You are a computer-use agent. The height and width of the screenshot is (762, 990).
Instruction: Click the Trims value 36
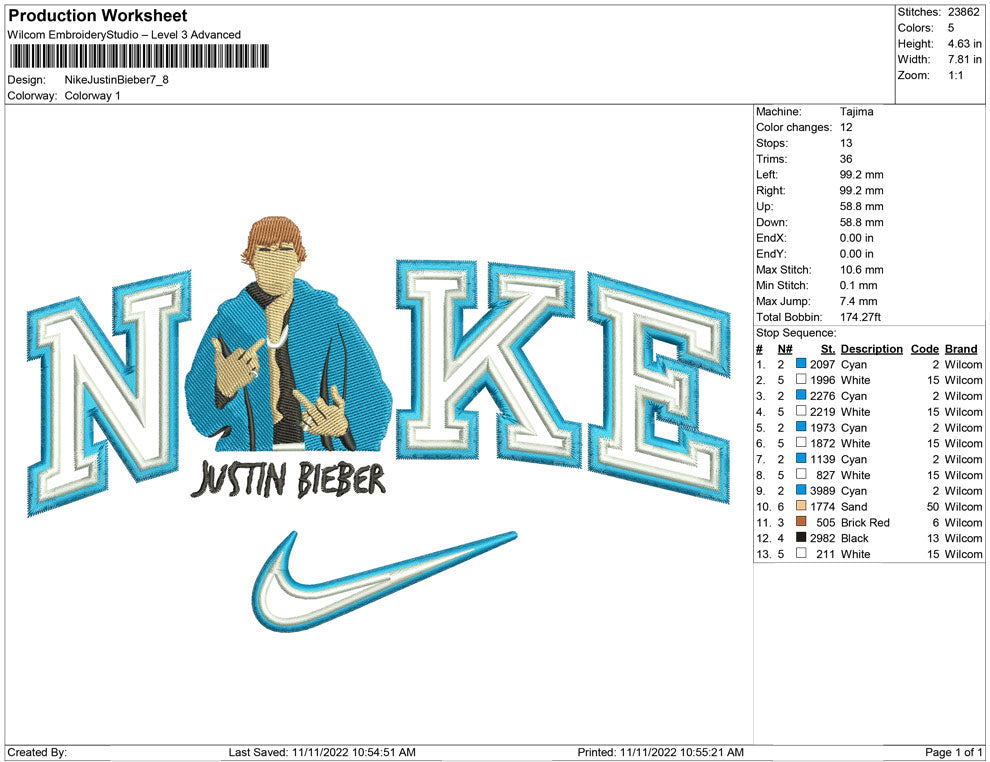[x=846, y=159]
